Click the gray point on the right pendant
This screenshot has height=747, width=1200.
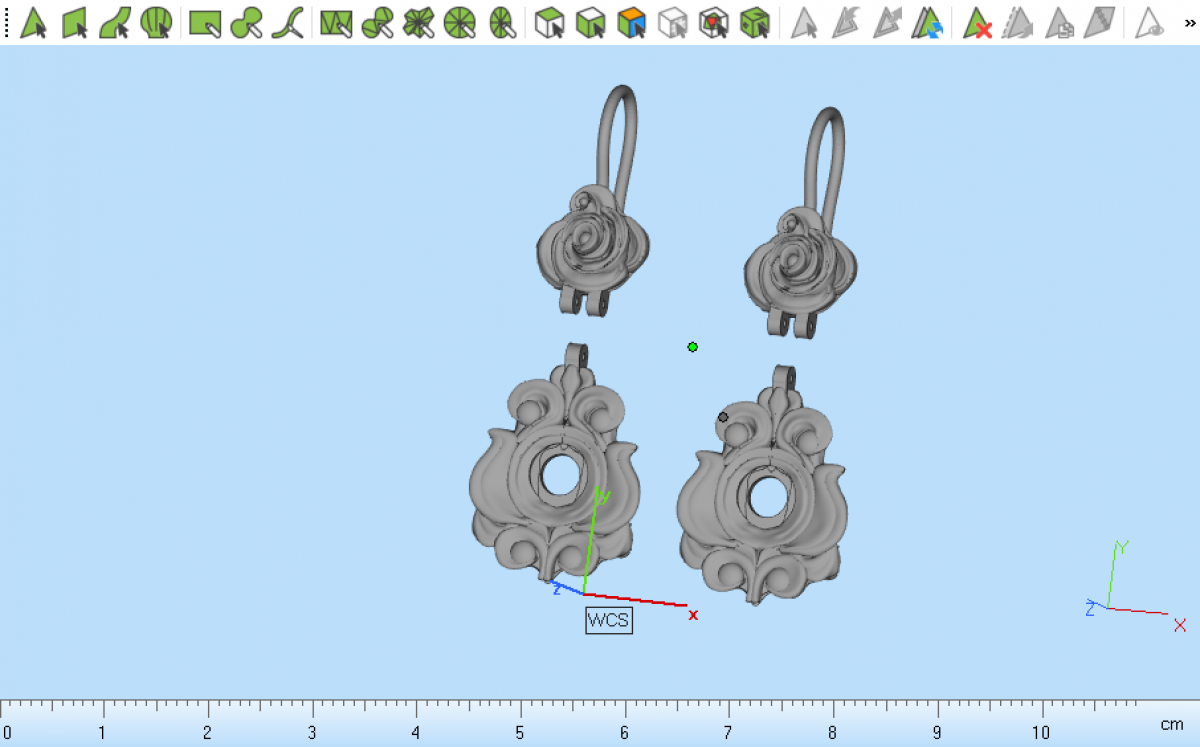[723, 417]
